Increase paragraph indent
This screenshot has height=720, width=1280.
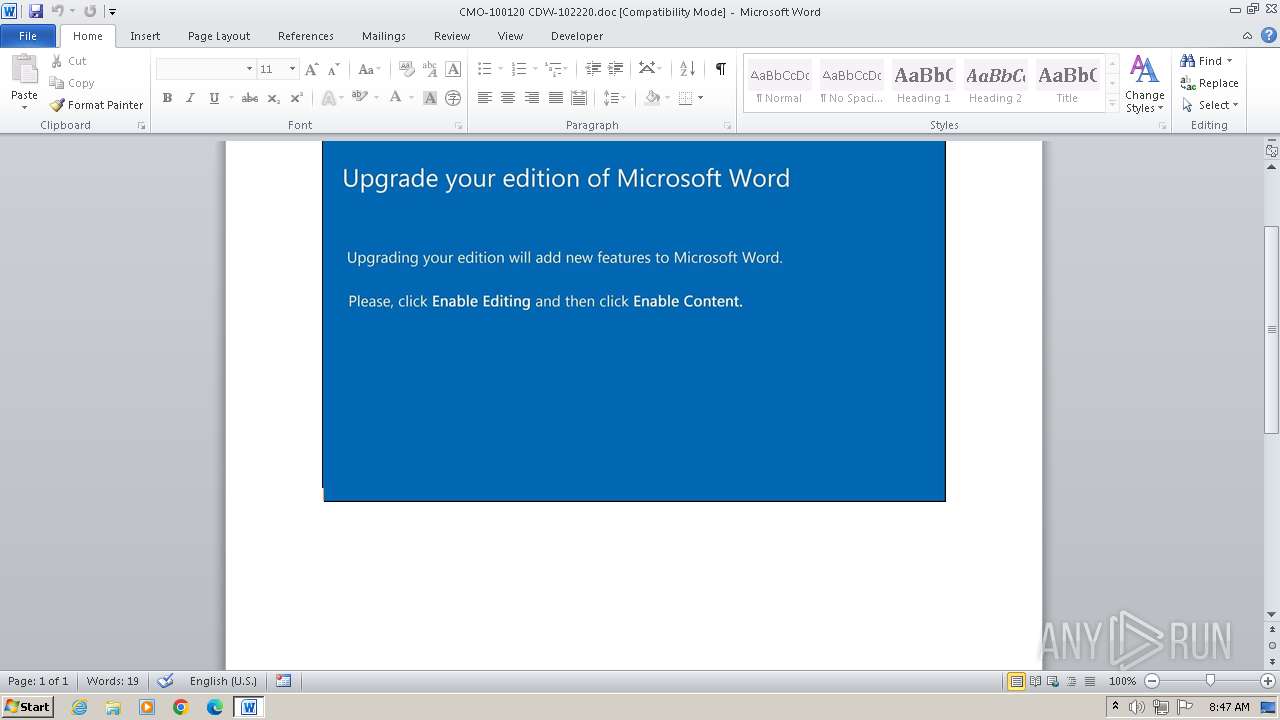click(x=616, y=69)
